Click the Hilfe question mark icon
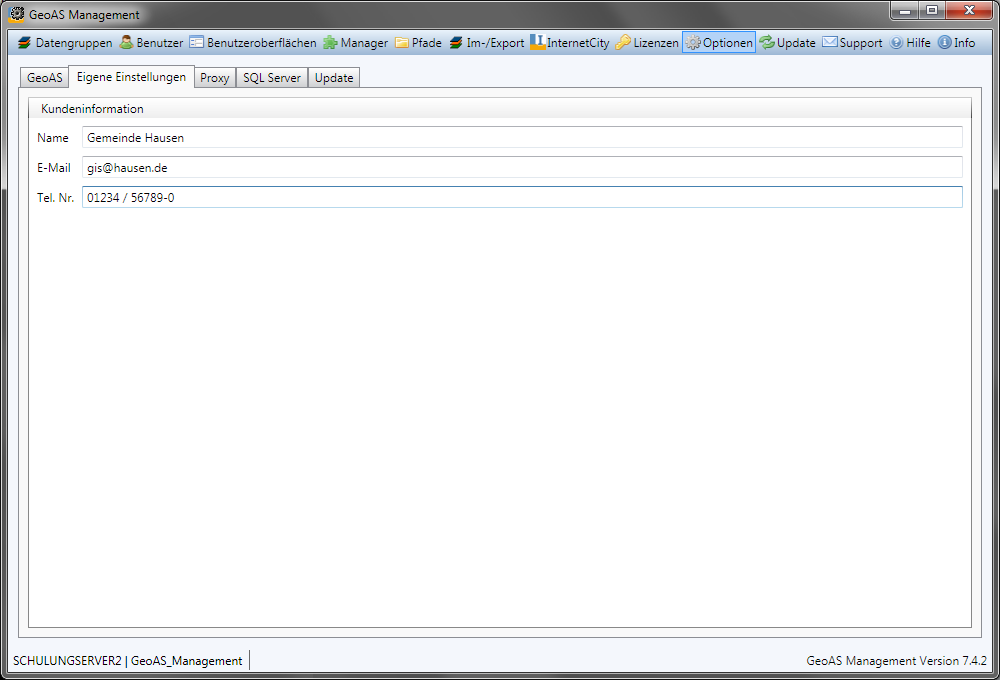Image resolution: width=1000 pixels, height=680 pixels. coord(897,43)
